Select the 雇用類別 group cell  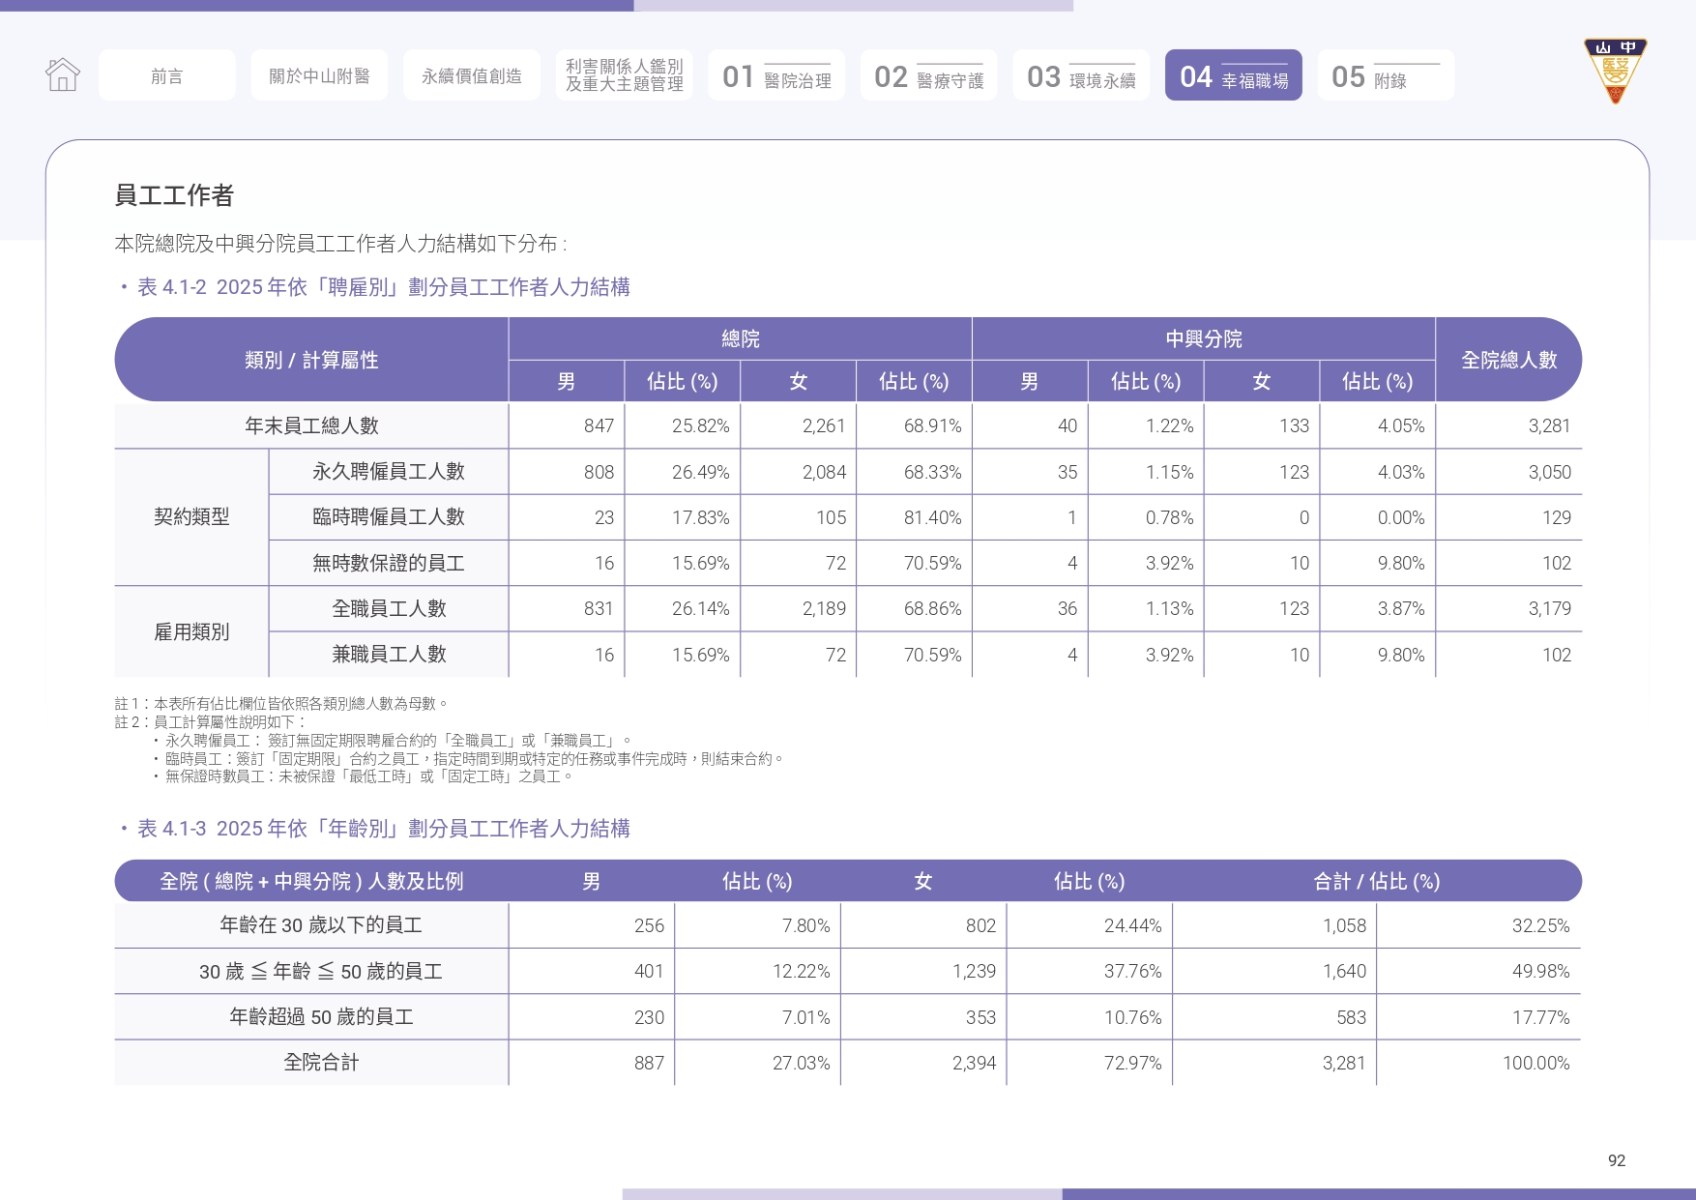(x=191, y=632)
